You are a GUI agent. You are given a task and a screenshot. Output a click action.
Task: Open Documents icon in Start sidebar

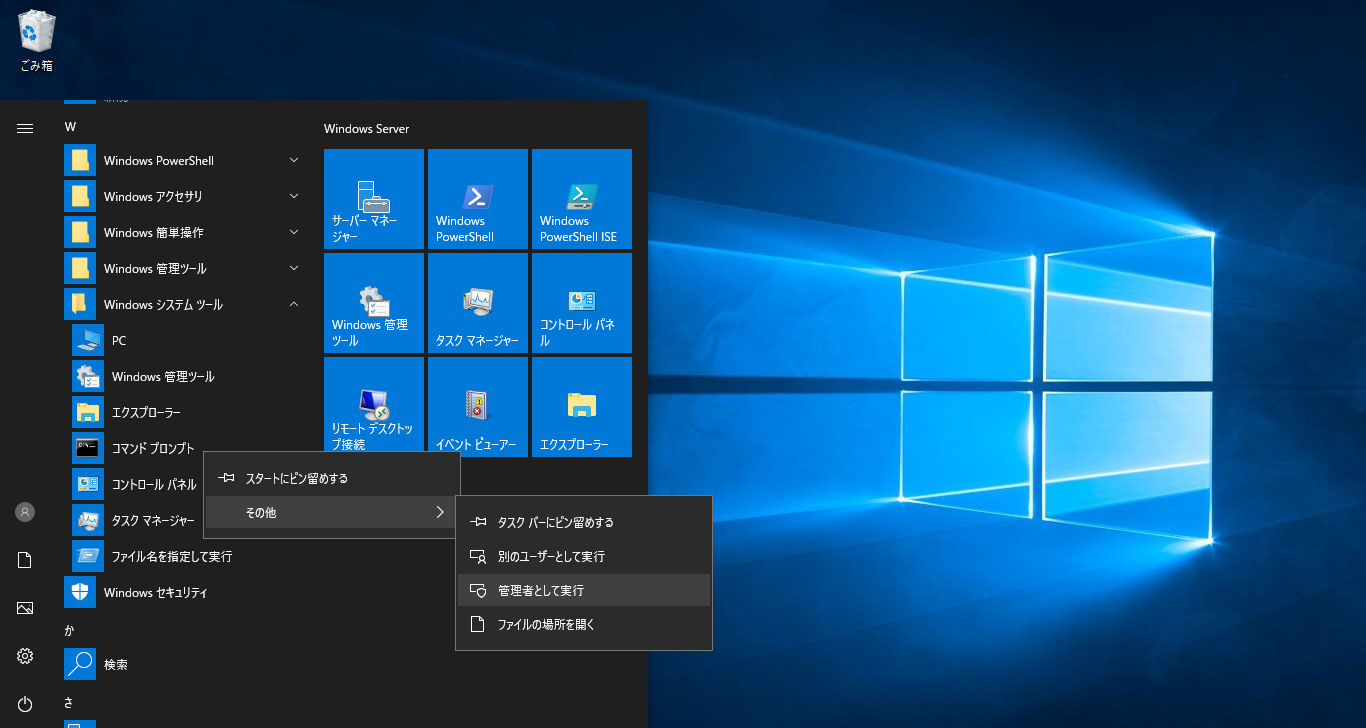[x=25, y=560]
